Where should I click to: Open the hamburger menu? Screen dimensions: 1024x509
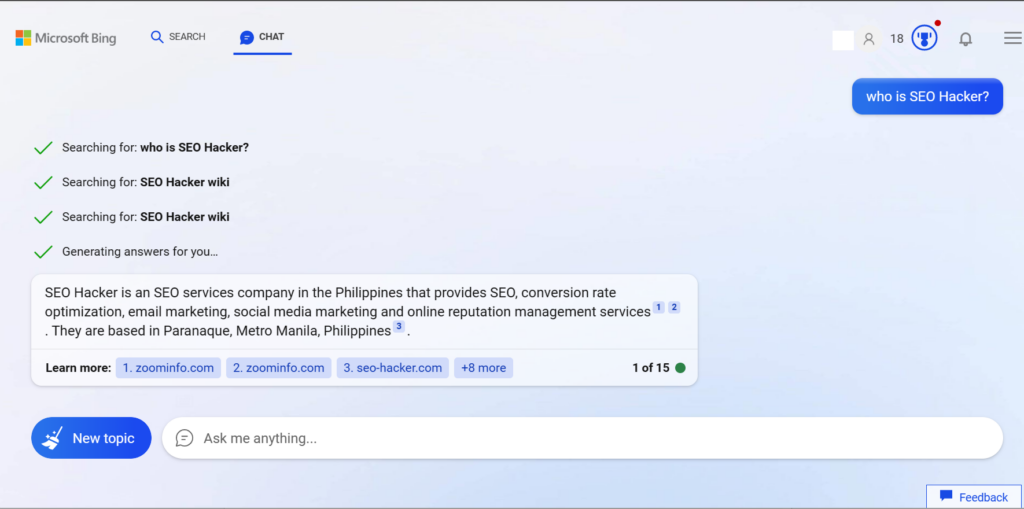tap(1012, 38)
